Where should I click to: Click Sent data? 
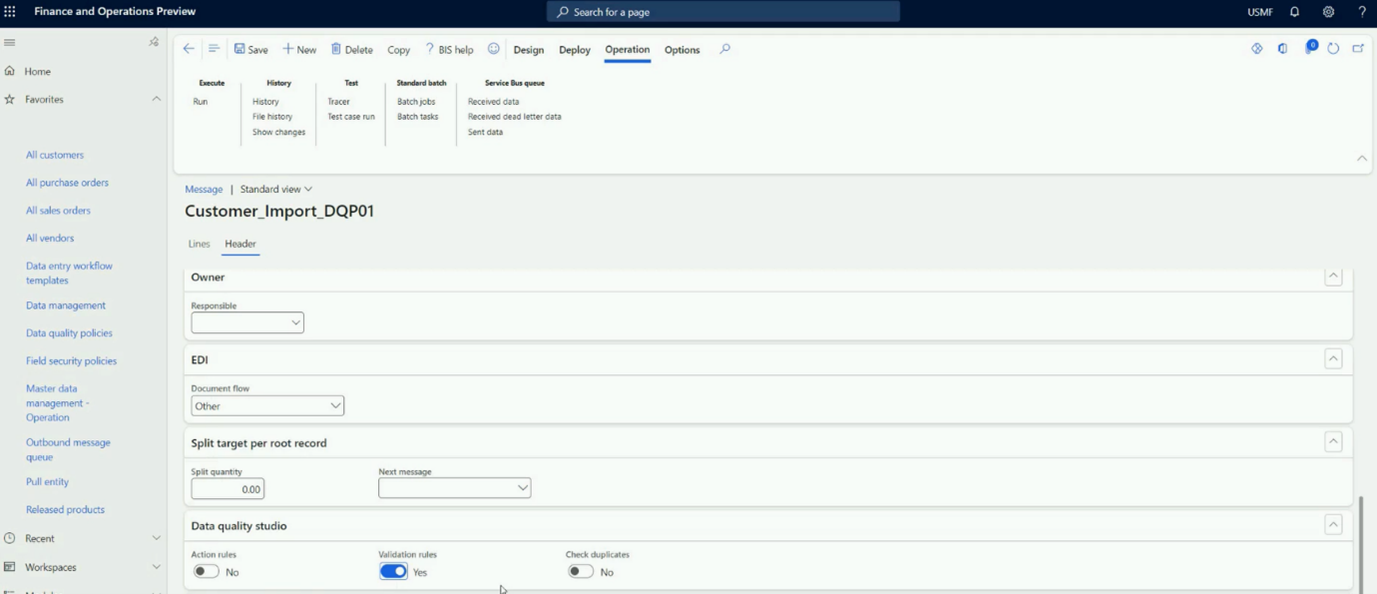485,132
